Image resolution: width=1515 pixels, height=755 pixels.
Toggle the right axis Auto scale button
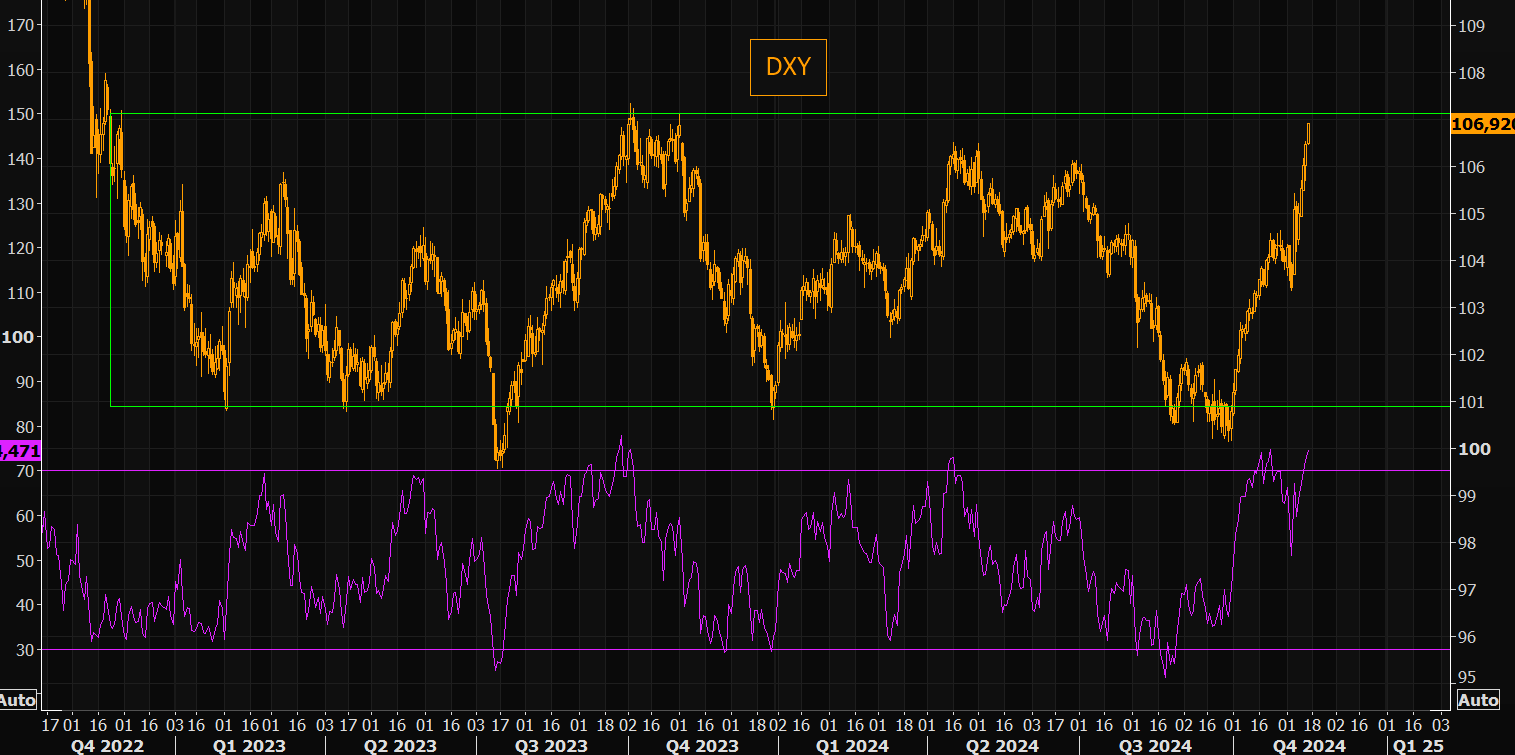pos(1478,700)
